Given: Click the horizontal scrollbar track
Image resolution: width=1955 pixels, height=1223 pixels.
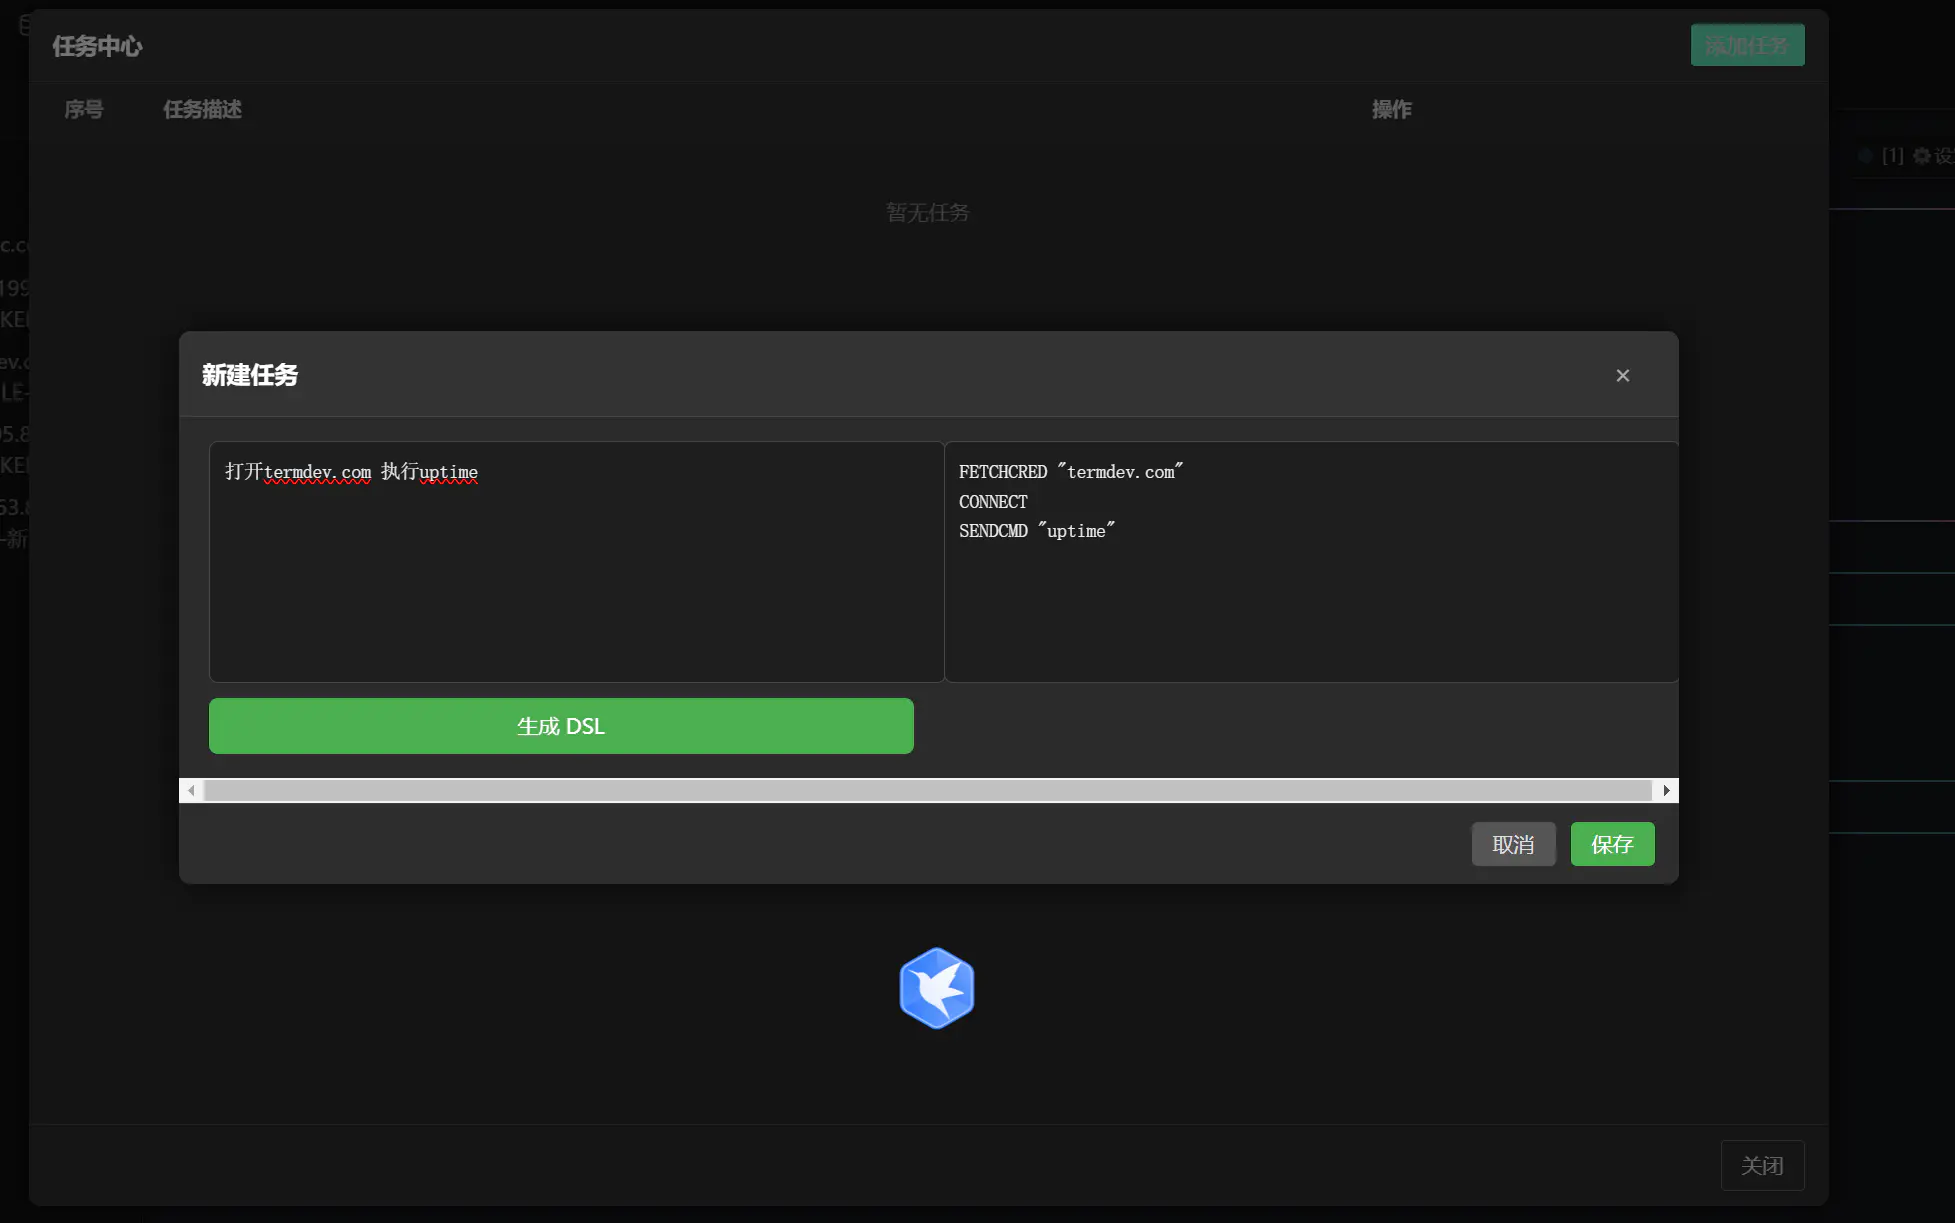Looking at the screenshot, I should [x=928, y=790].
